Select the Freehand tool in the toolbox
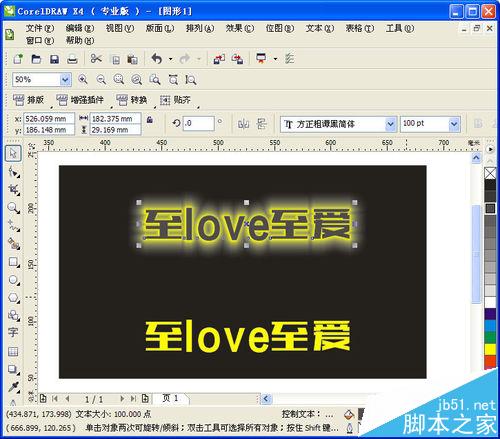 pyautogui.click(x=14, y=225)
